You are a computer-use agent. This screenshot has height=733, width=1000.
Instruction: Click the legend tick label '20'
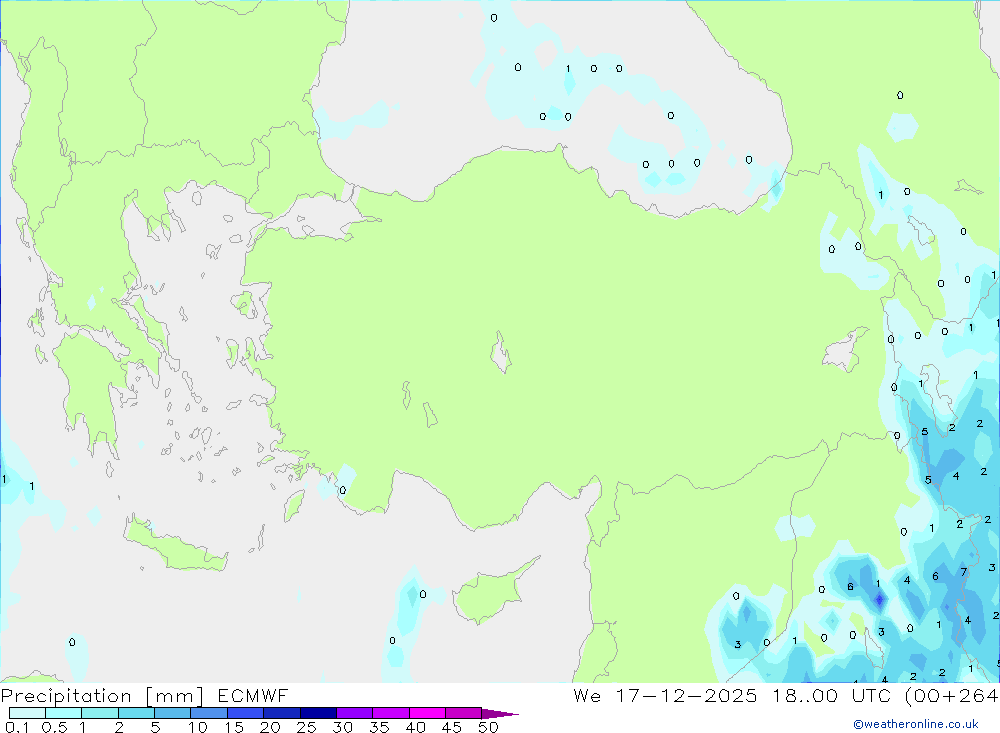tap(270, 727)
